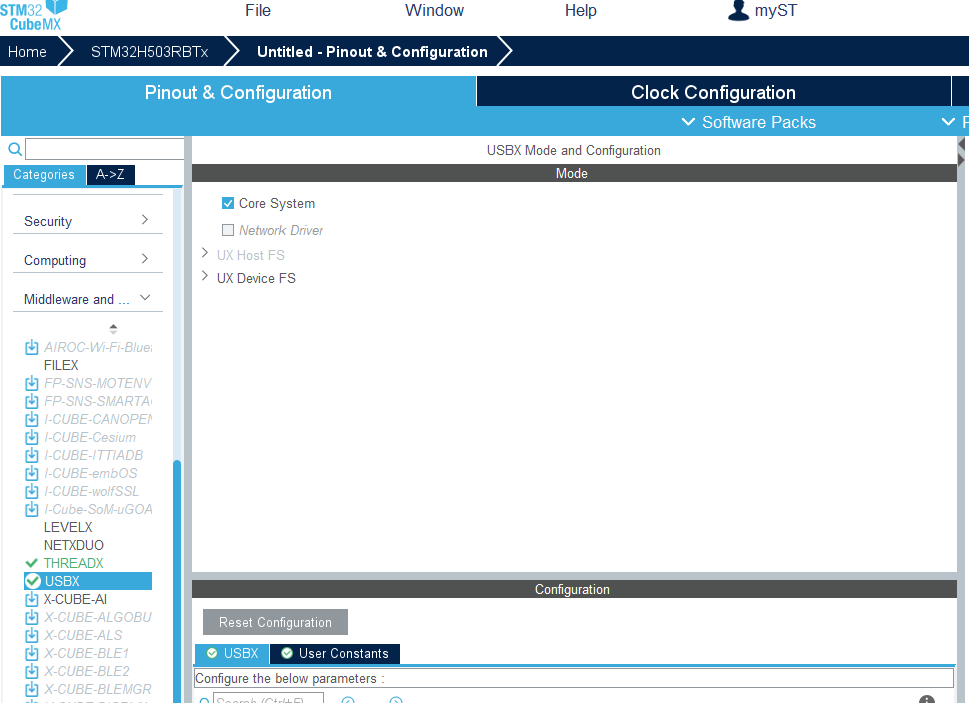Switch to Clock Configuration tab

[713, 92]
